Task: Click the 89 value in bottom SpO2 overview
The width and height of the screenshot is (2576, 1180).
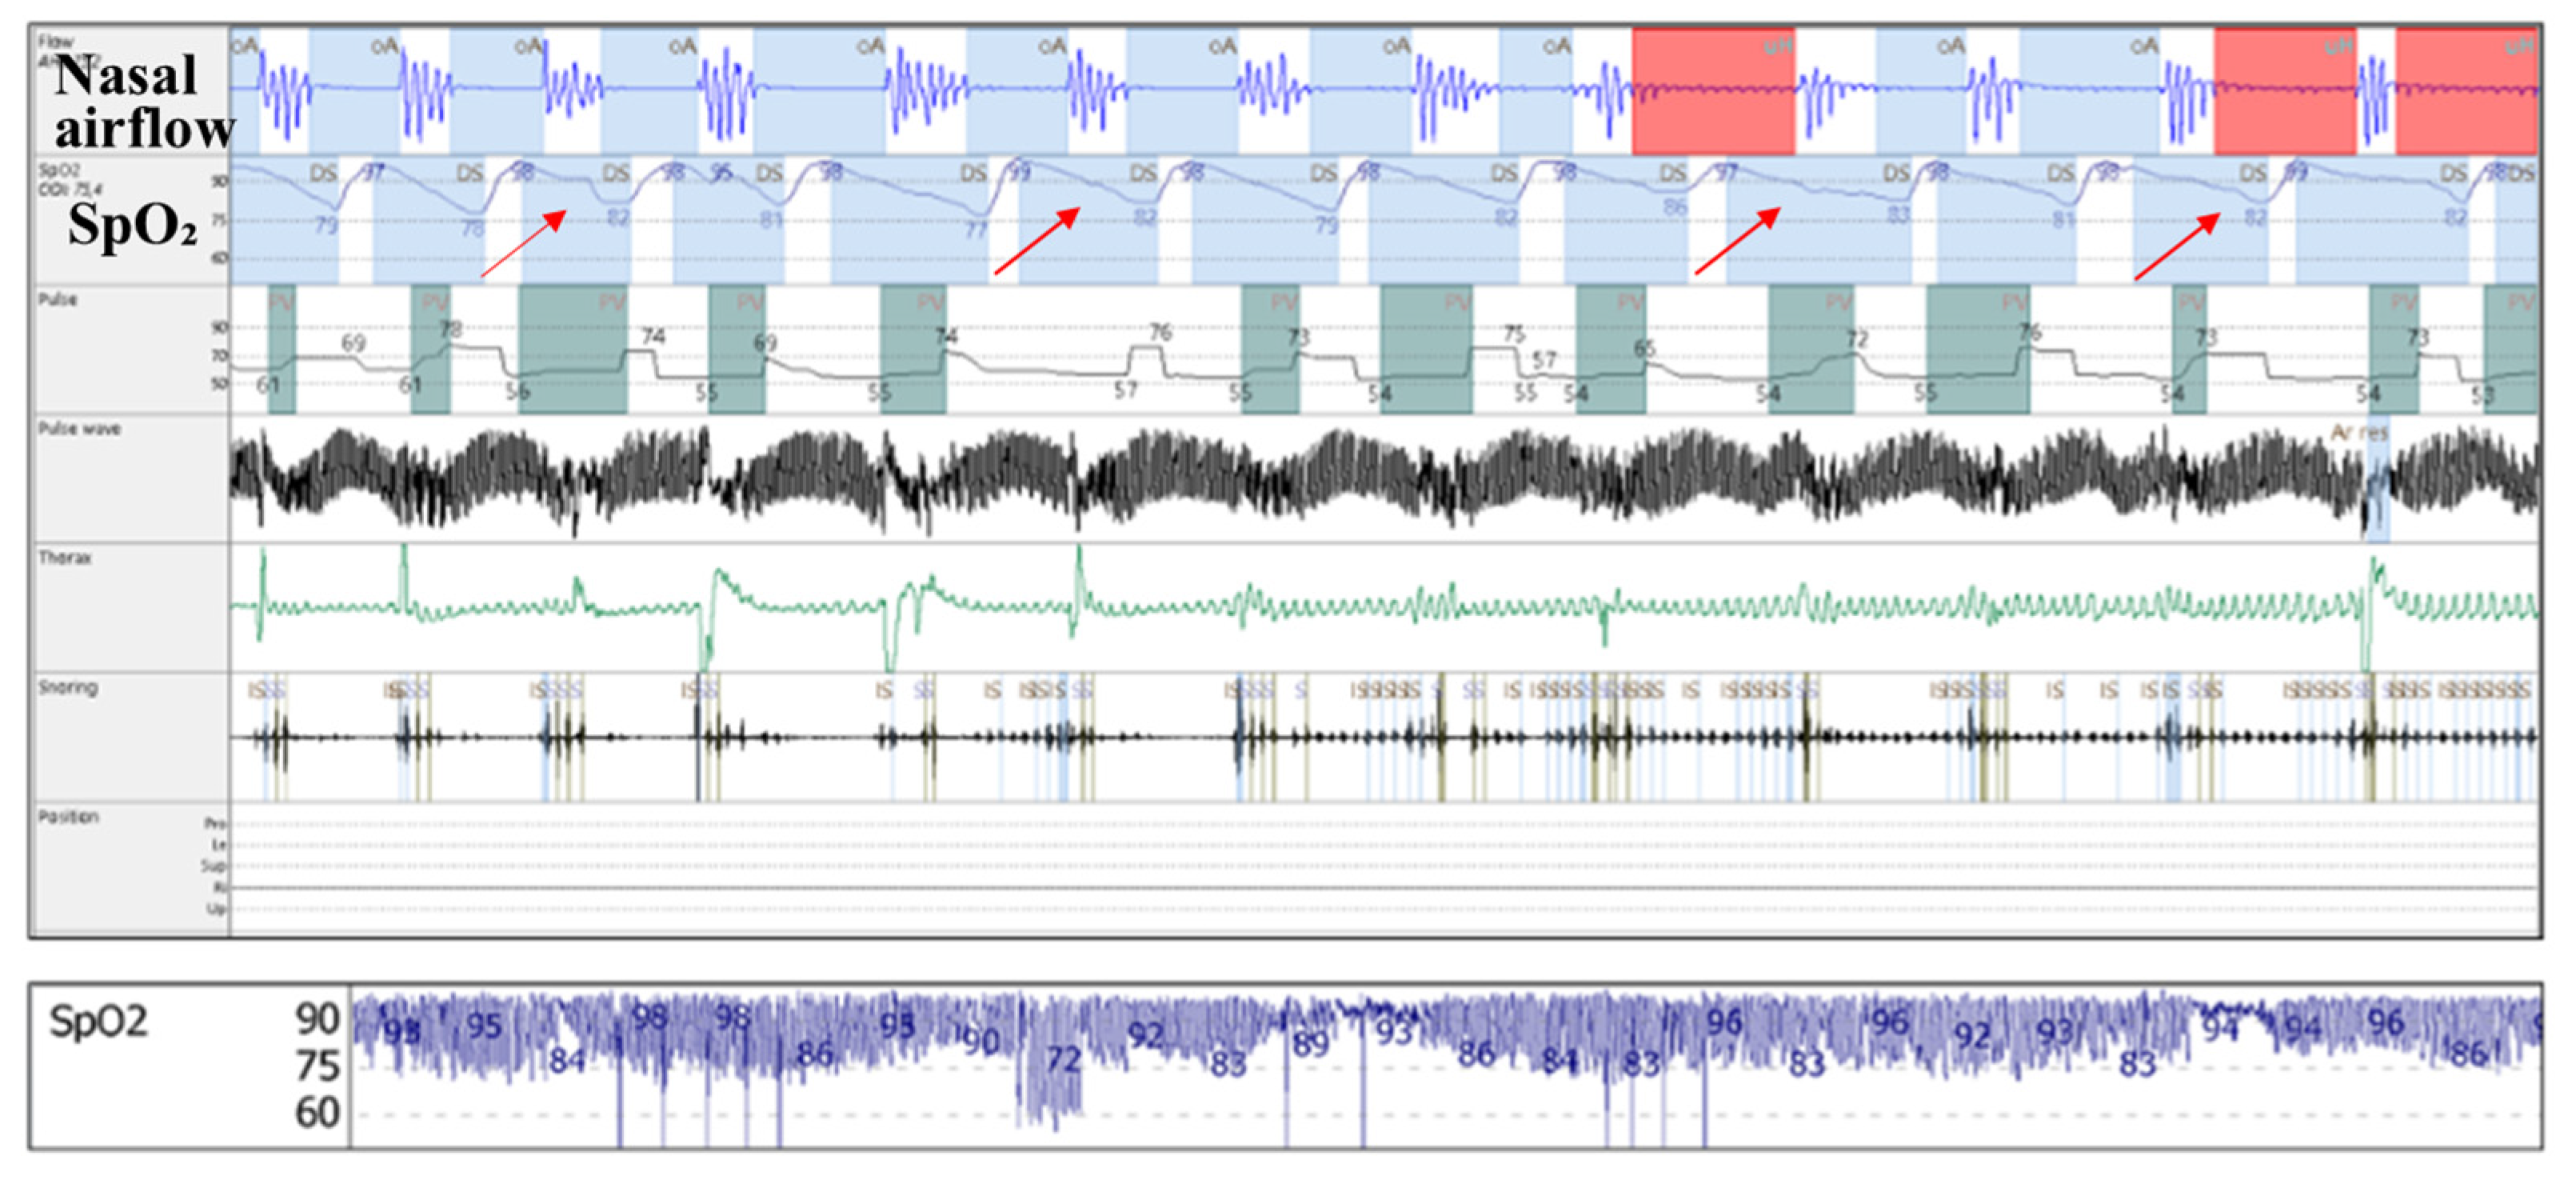Action: click(x=1310, y=1044)
